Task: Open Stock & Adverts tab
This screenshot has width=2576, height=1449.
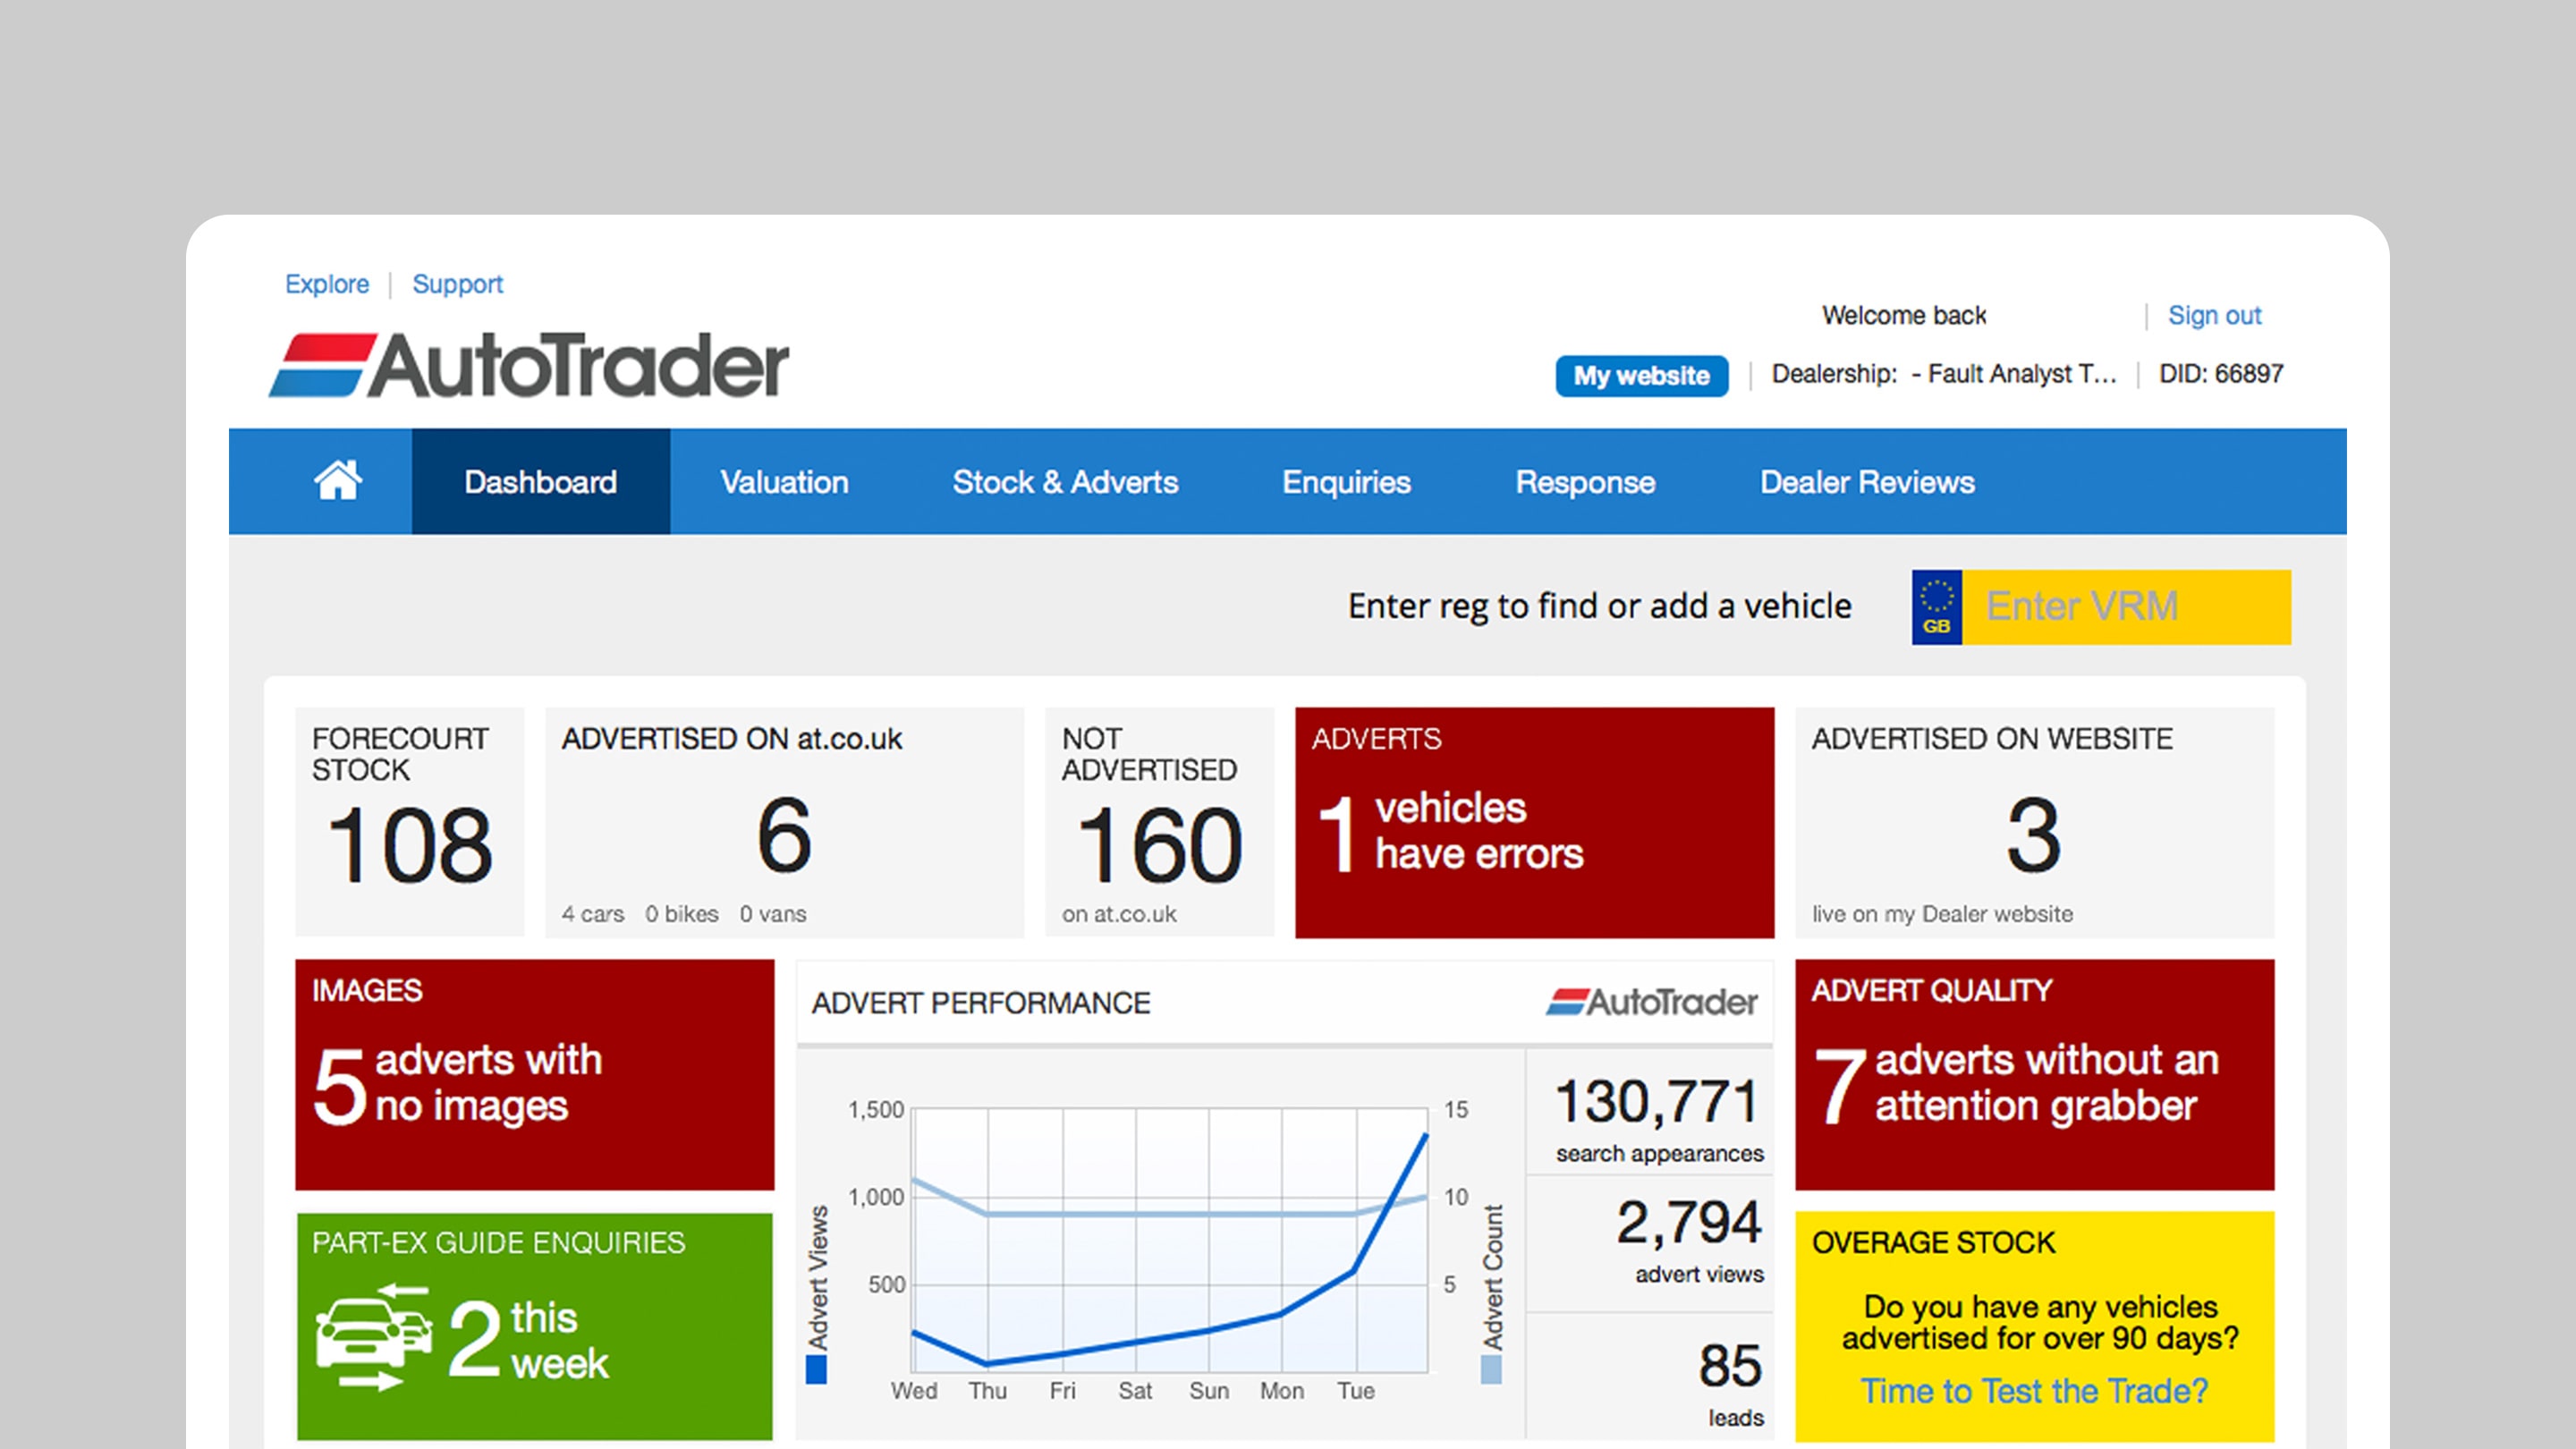Action: click(1065, 481)
